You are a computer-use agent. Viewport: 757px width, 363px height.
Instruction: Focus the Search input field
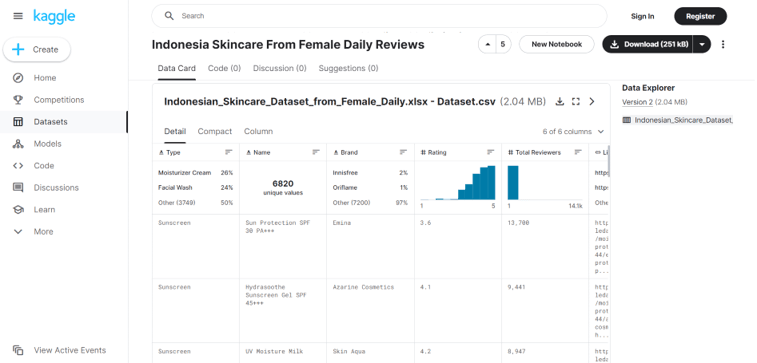[x=379, y=16]
